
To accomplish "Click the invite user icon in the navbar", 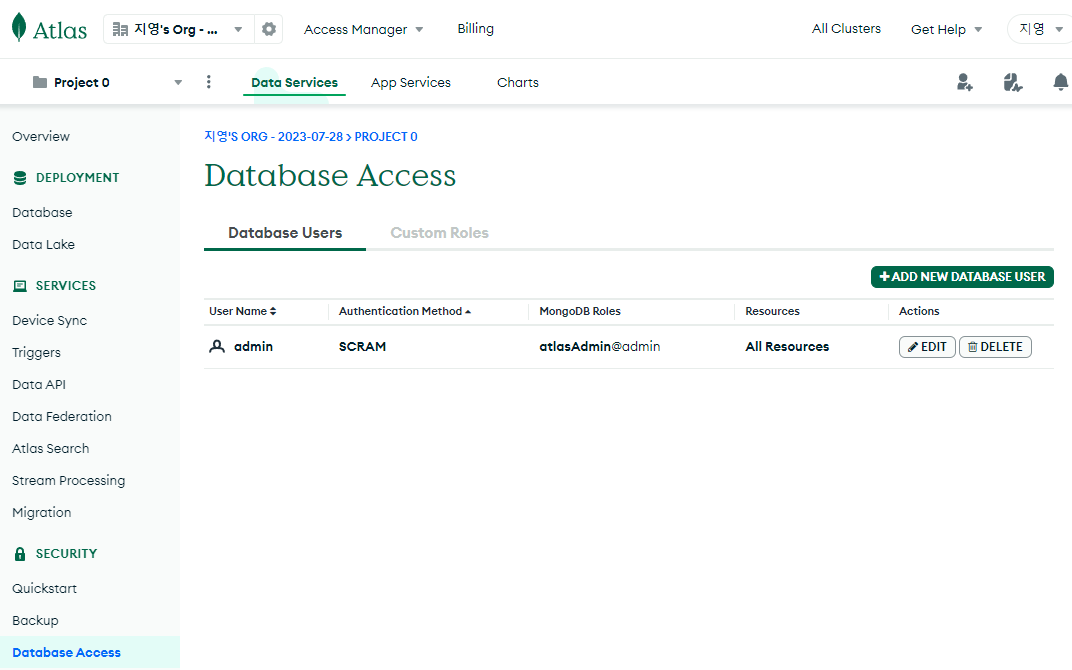I will pos(964,82).
